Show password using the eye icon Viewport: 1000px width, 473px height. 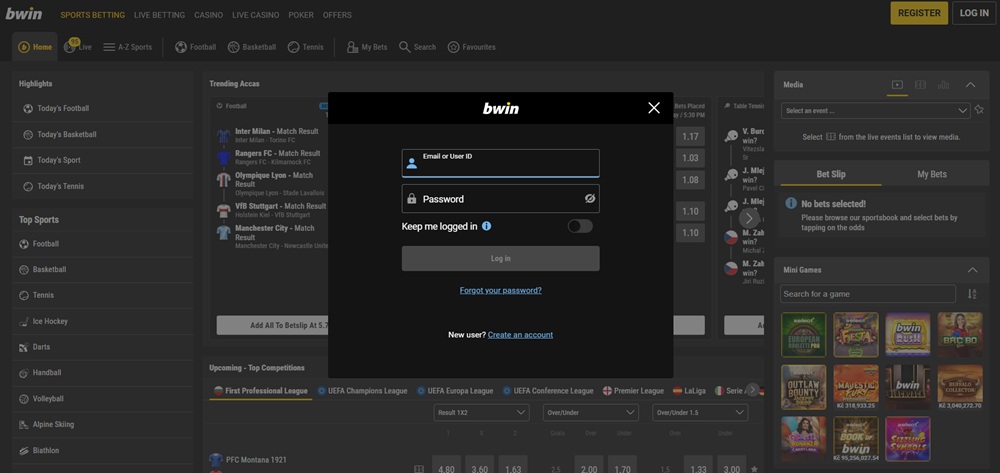pyautogui.click(x=590, y=199)
